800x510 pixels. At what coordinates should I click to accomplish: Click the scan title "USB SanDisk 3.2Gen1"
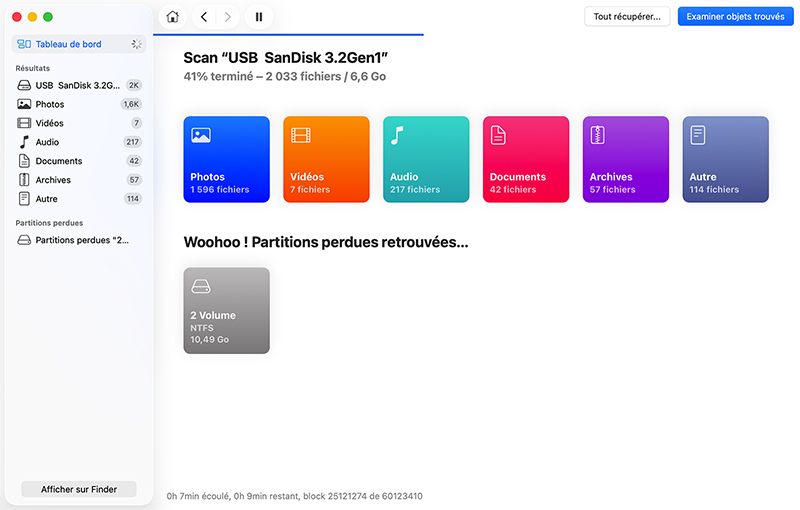(x=285, y=58)
